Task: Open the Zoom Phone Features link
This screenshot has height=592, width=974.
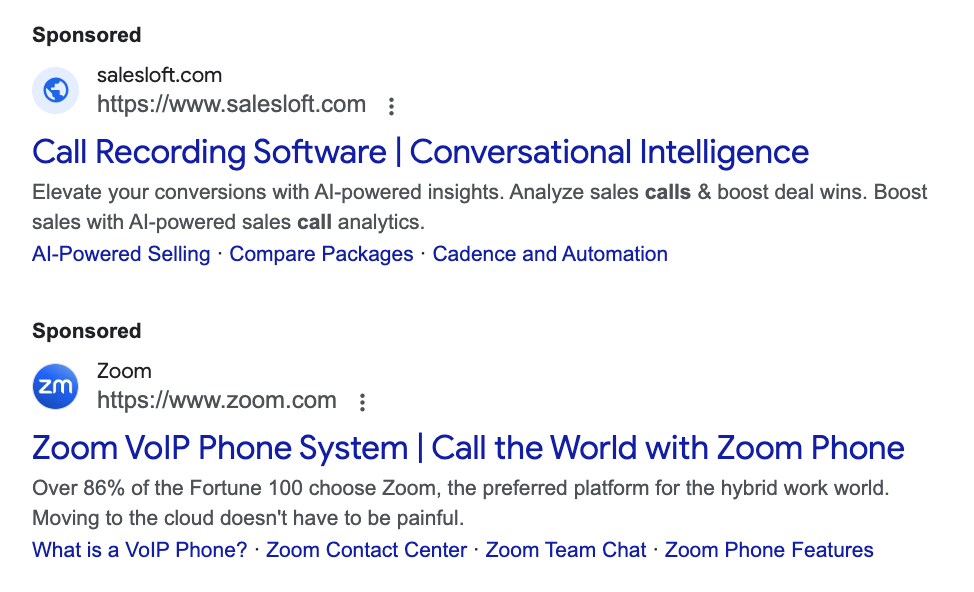Action: (769, 550)
